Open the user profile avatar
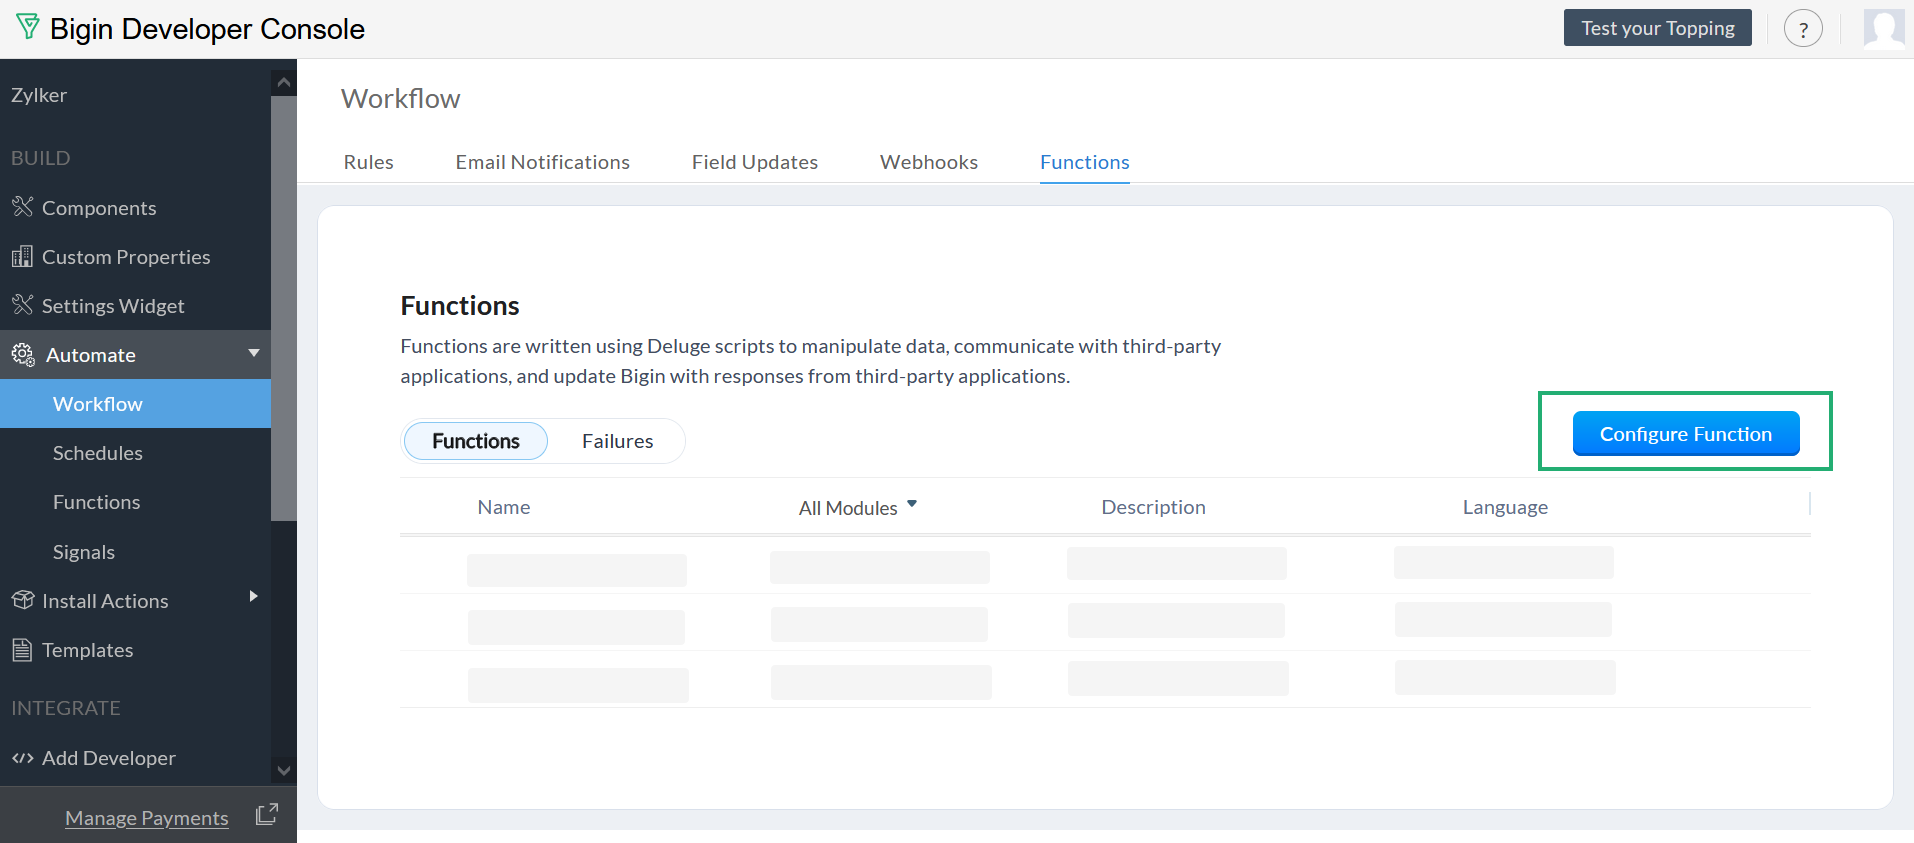Image resolution: width=1914 pixels, height=843 pixels. 1883,28
